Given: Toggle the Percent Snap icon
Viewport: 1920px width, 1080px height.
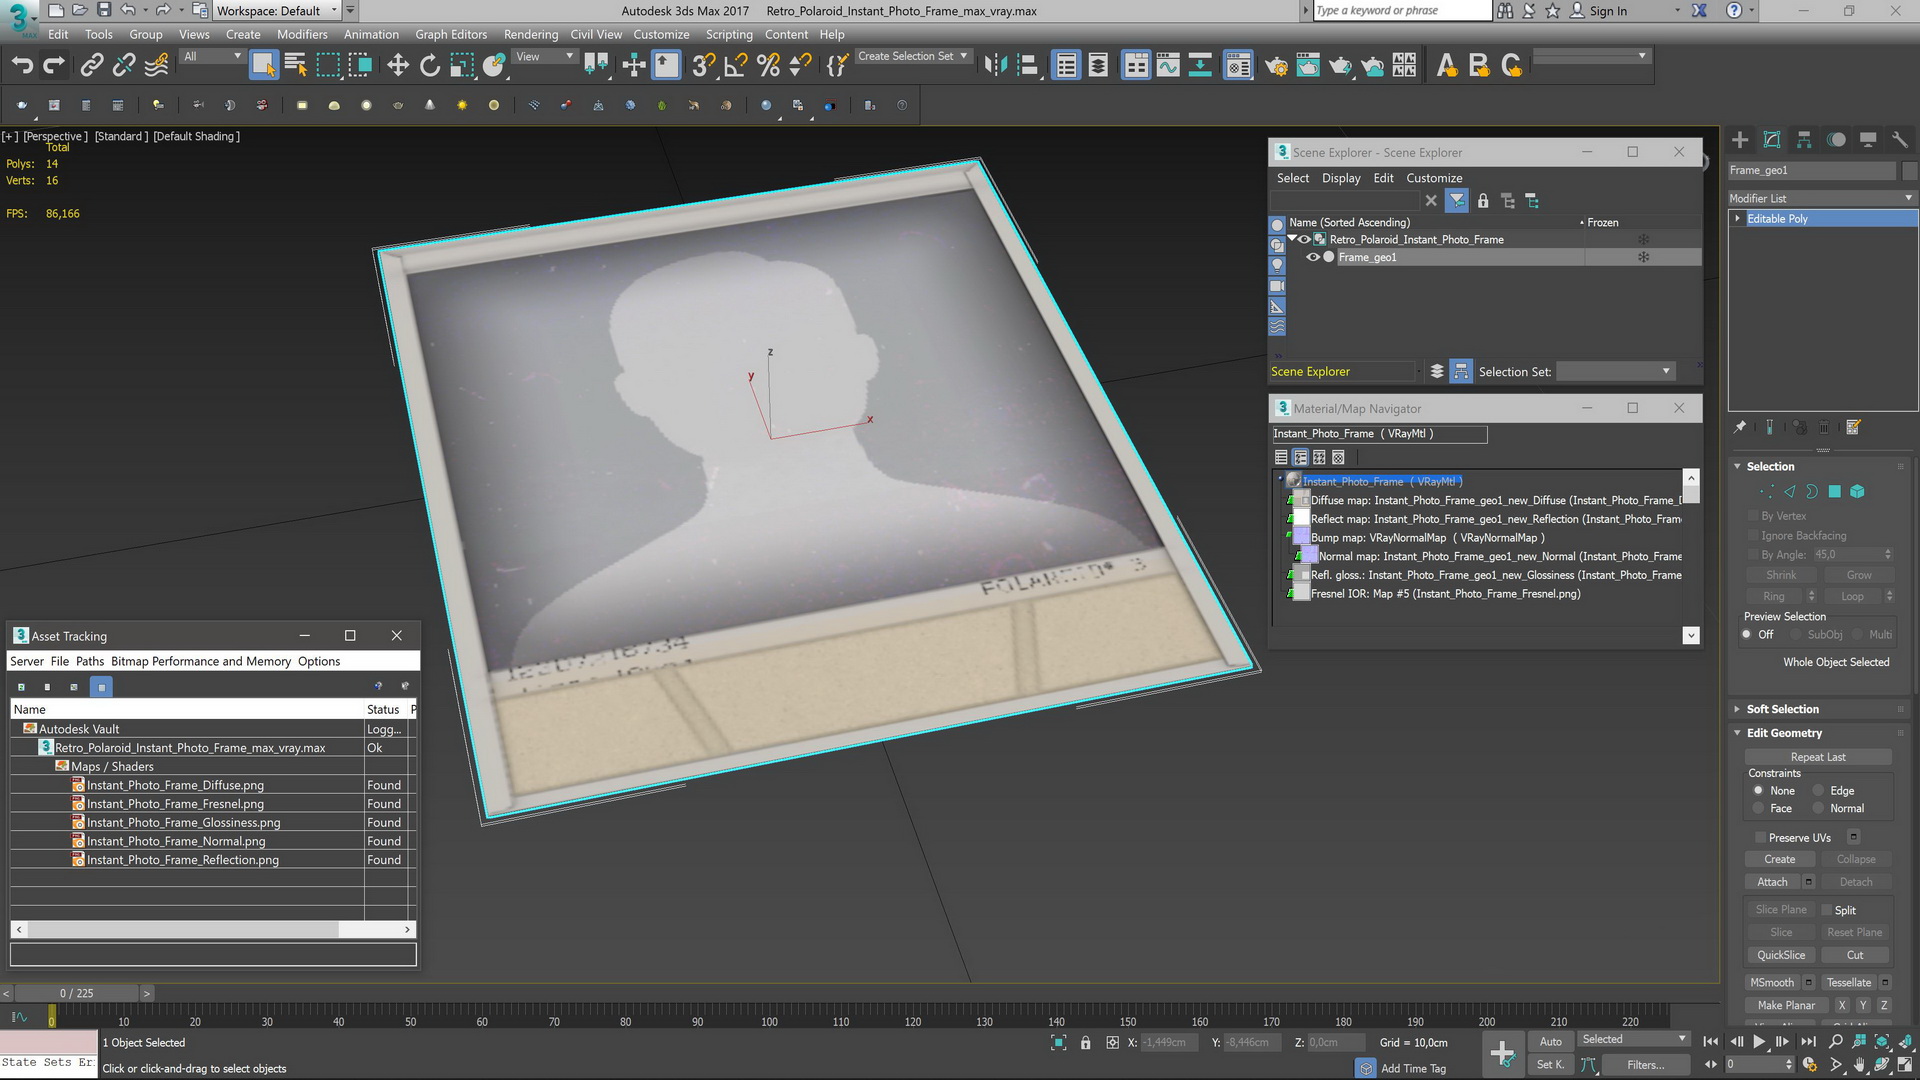Looking at the screenshot, I should point(768,66).
